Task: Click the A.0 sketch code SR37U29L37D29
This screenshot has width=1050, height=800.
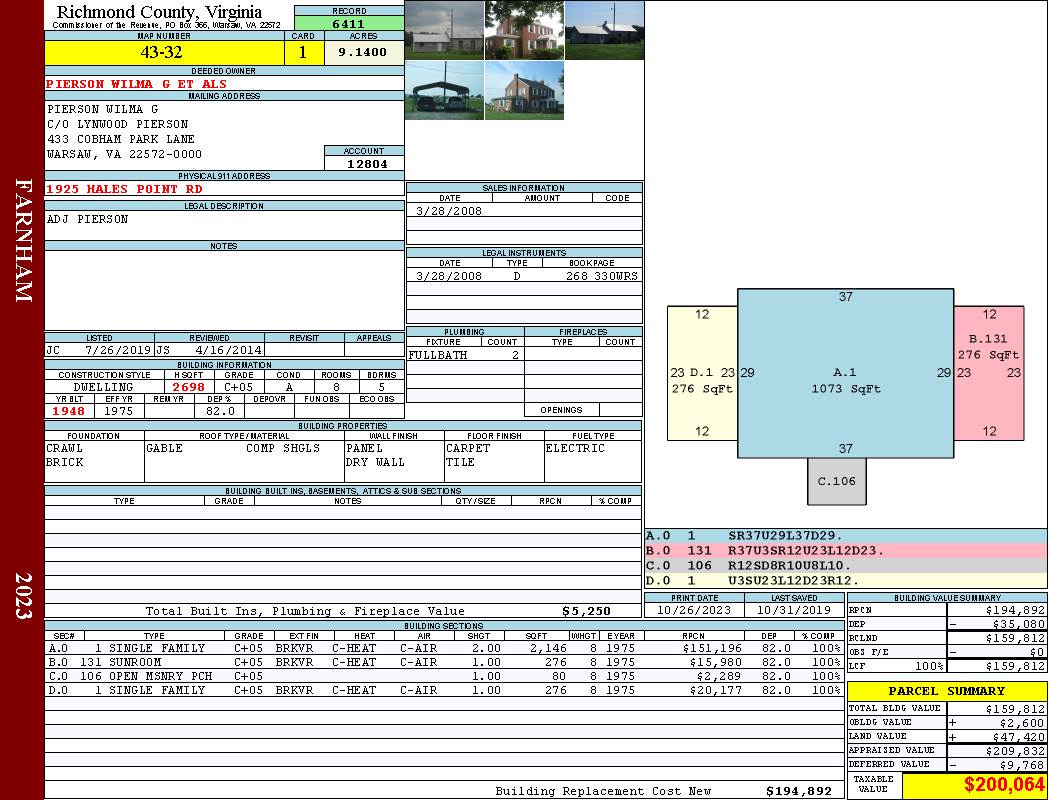Action: tap(785, 536)
